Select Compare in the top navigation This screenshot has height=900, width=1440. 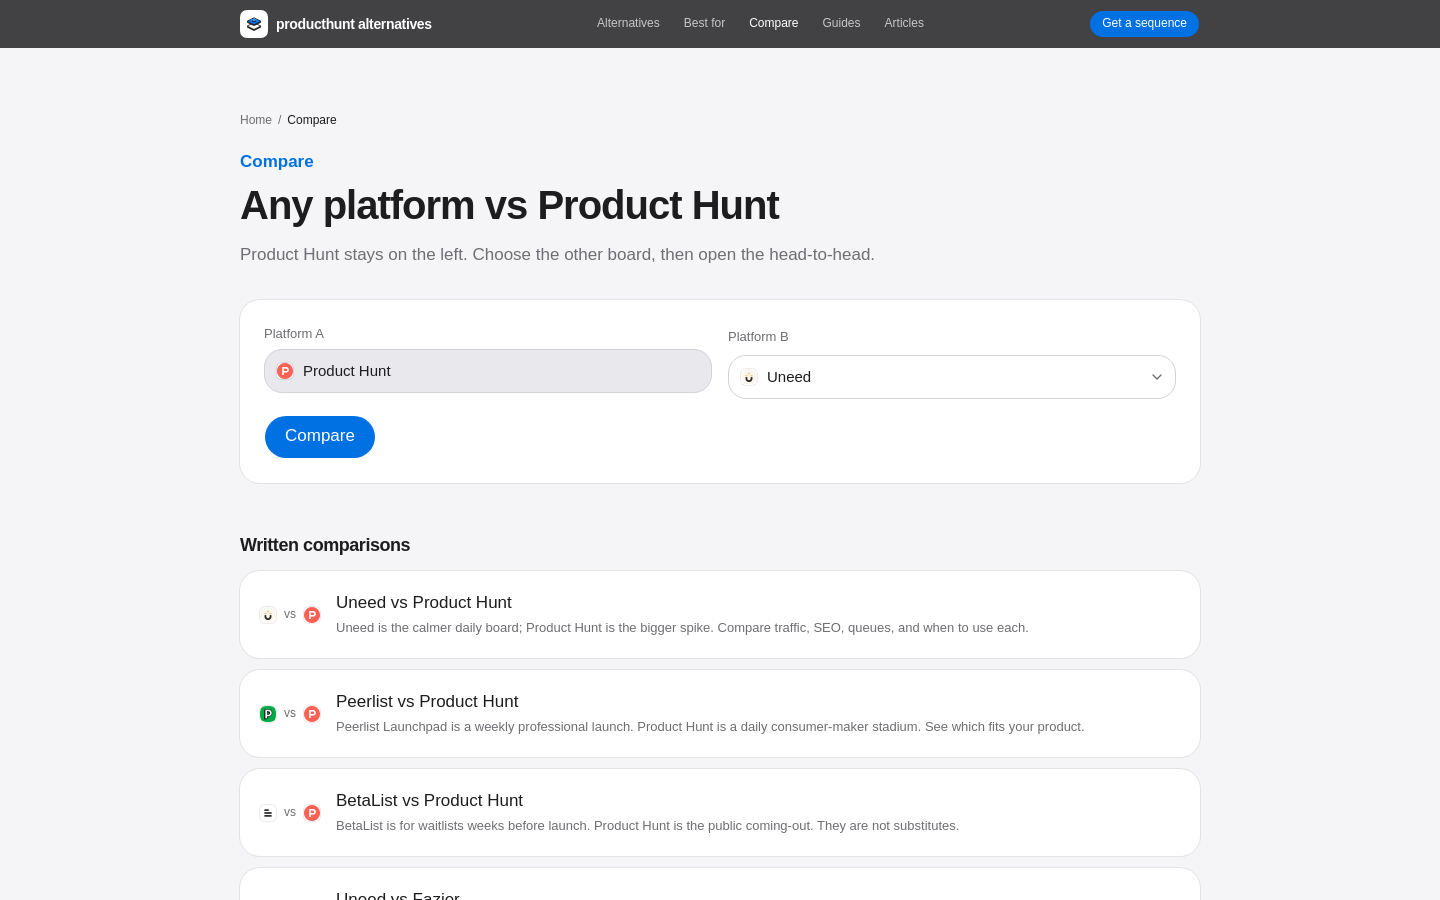click(x=774, y=23)
